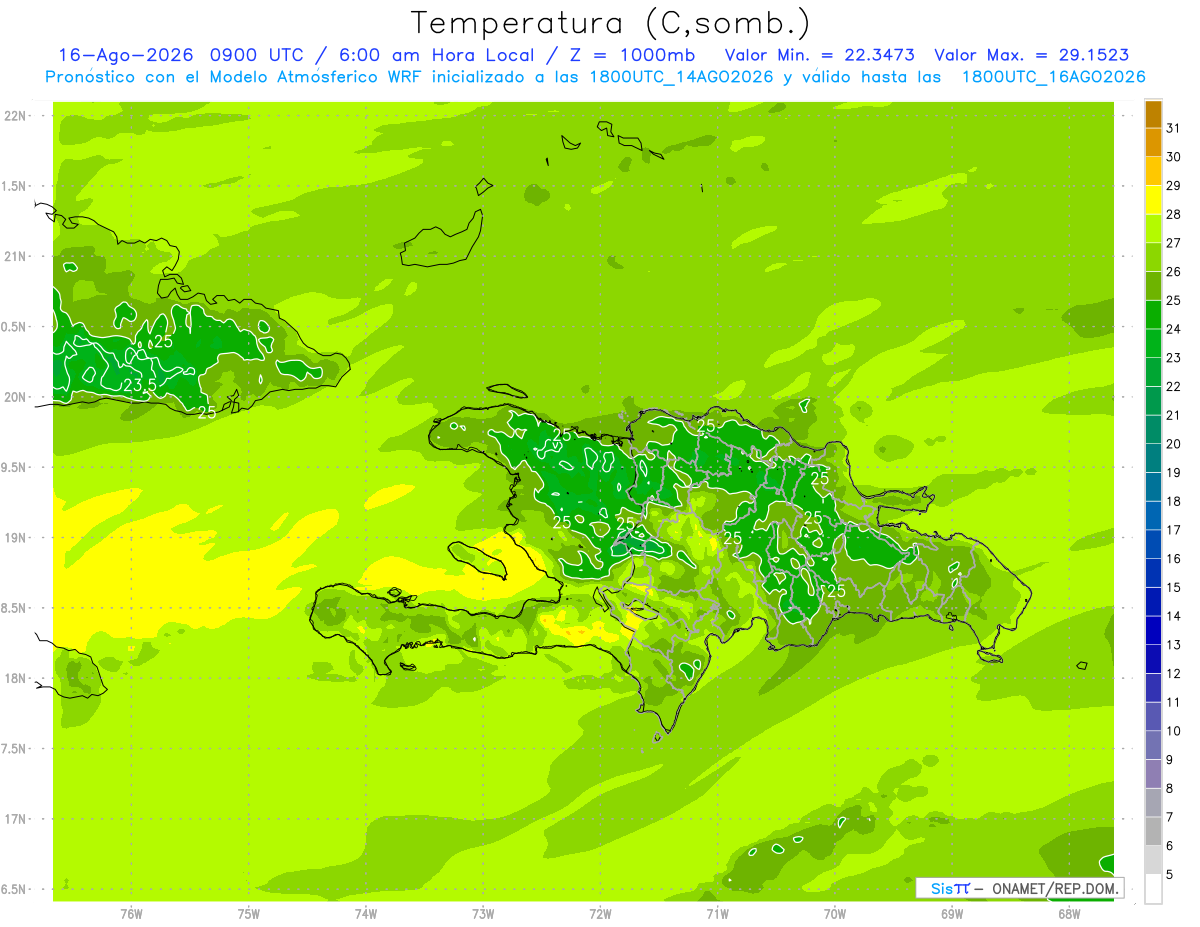Click the legend value '22'

click(x=1174, y=386)
